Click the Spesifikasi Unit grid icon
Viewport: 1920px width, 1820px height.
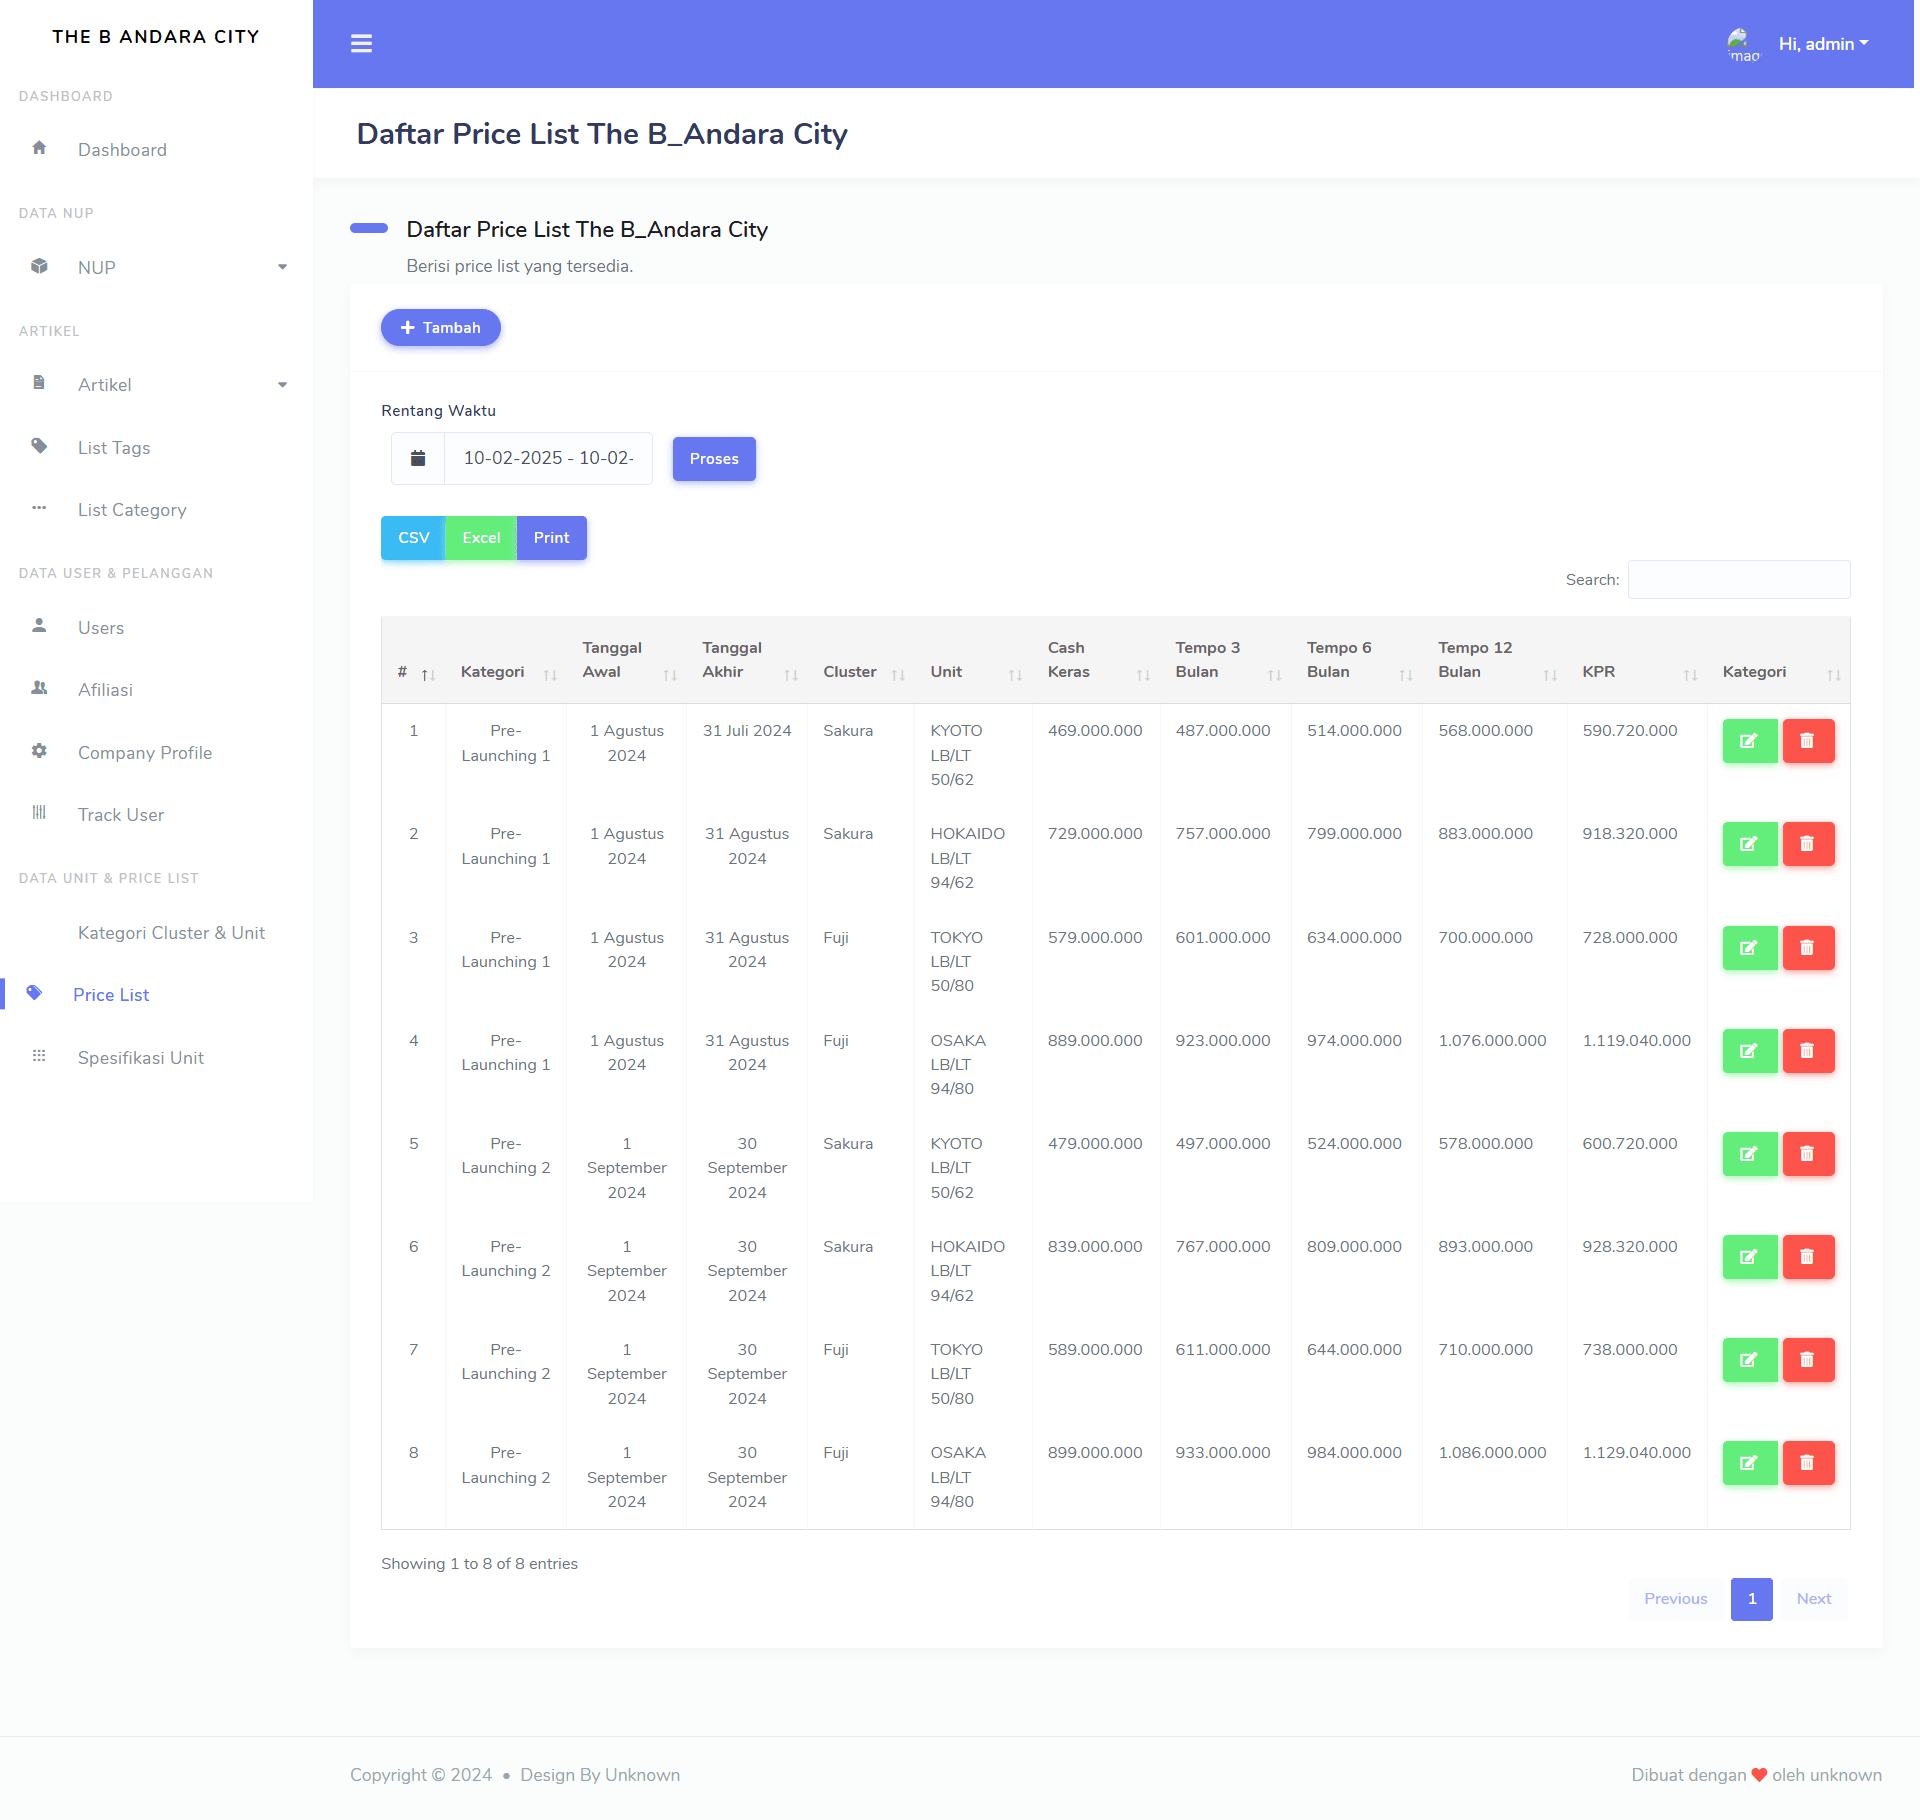[x=39, y=1056]
